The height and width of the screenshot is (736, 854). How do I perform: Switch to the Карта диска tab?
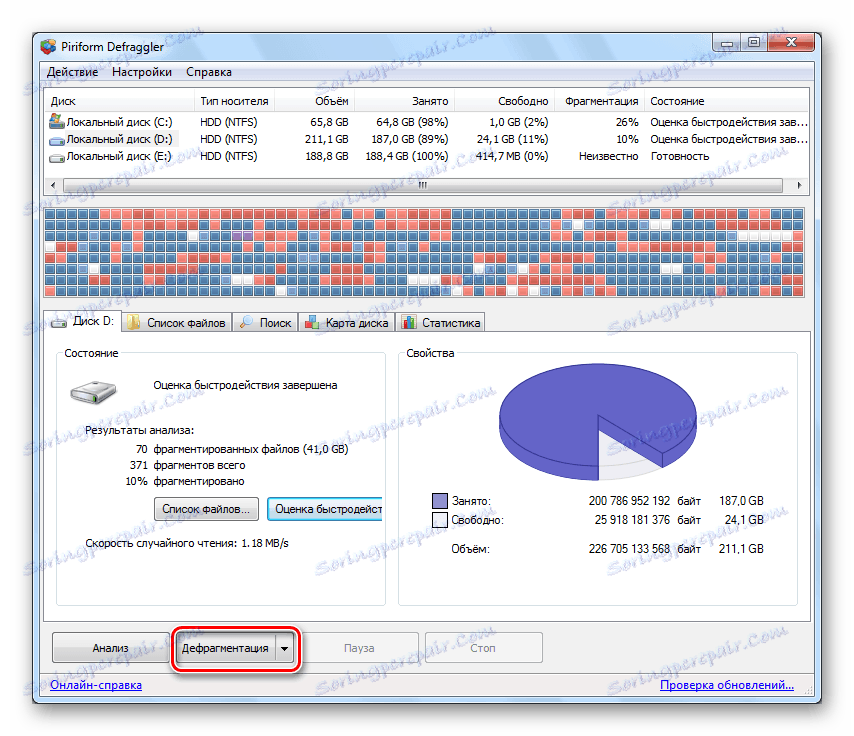[346, 323]
